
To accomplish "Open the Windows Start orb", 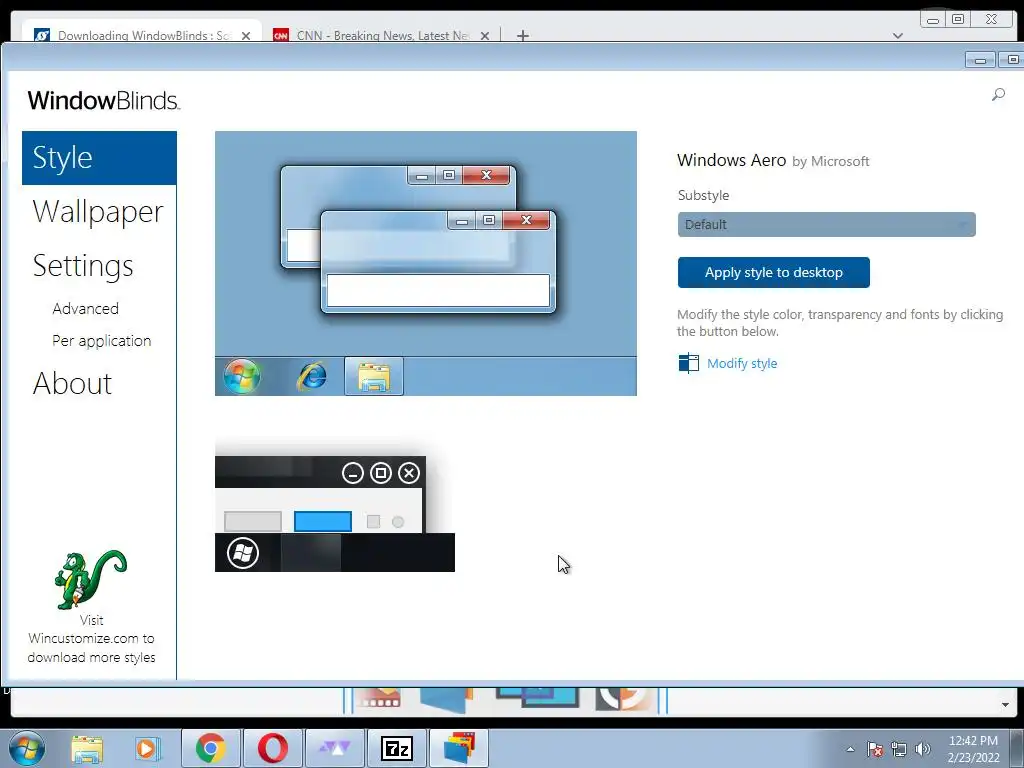I will (26, 748).
